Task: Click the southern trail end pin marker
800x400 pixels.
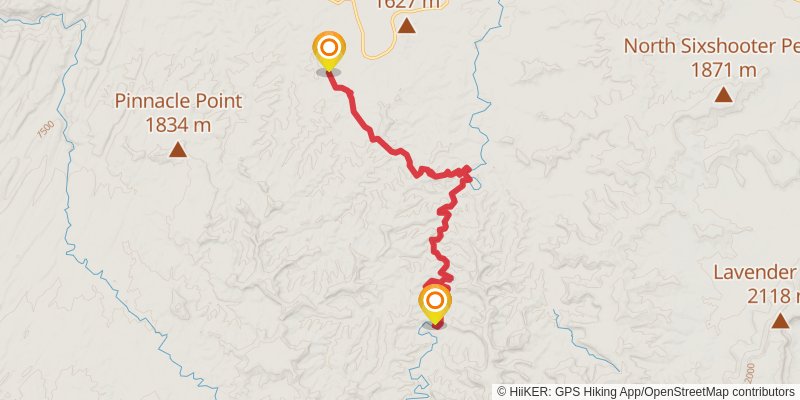Action: click(435, 304)
